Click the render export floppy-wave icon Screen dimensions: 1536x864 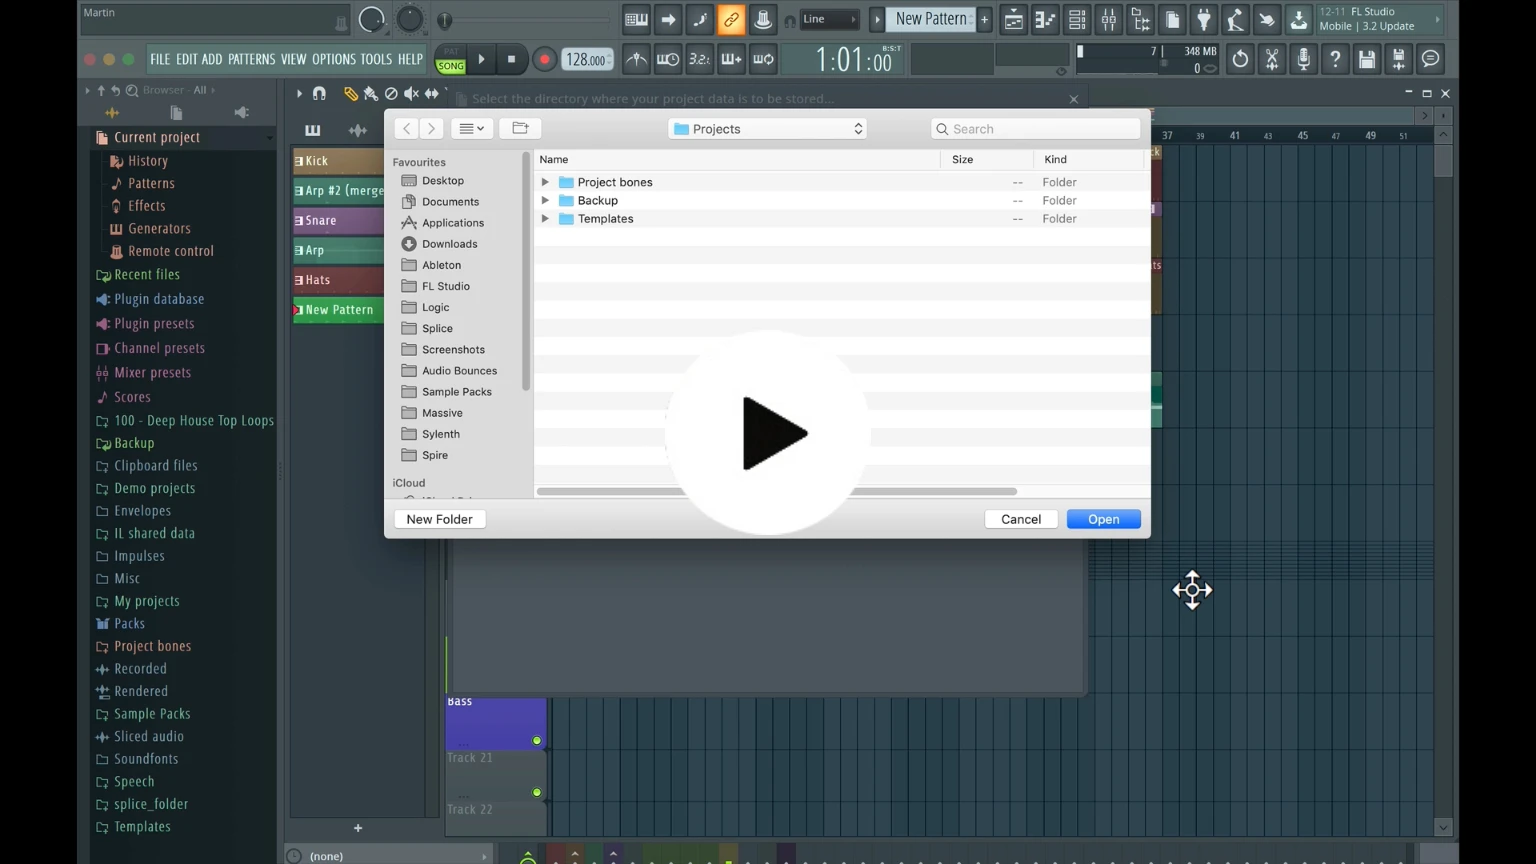coord(1399,59)
